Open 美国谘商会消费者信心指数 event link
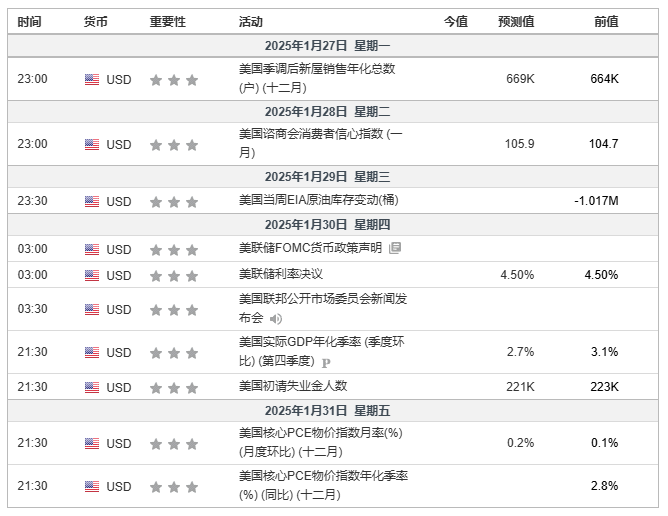The width and height of the screenshot is (668, 516). click(x=320, y=133)
